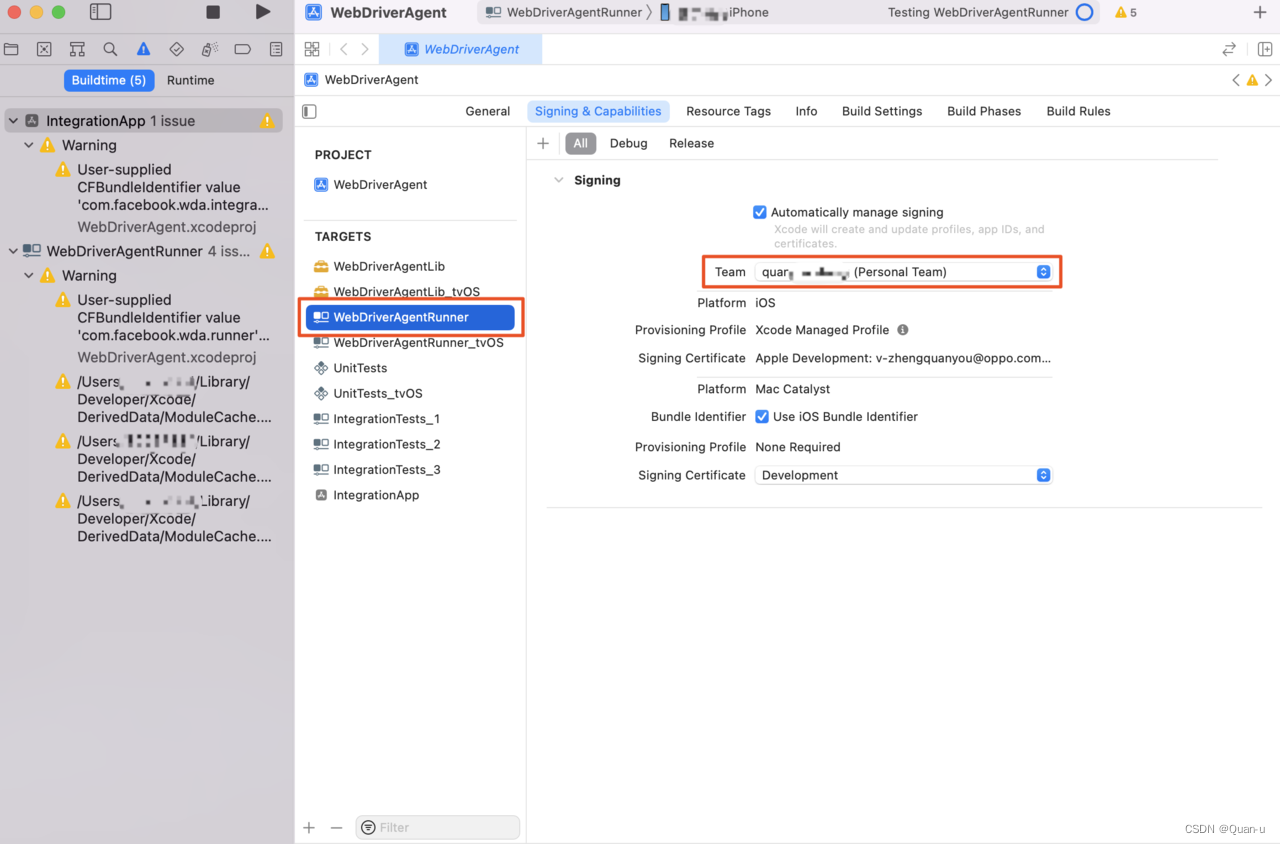This screenshot has height=844, width=1280.
Task: Open the WebDriverAgentRunner scheme selector
Action: (563, 12)
